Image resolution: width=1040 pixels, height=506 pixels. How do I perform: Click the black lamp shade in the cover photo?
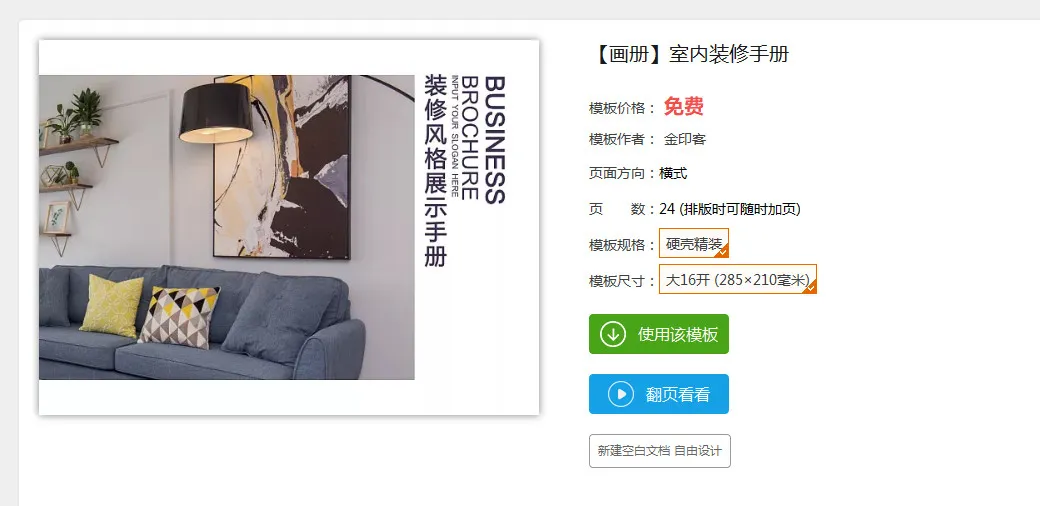pos(216,113)
